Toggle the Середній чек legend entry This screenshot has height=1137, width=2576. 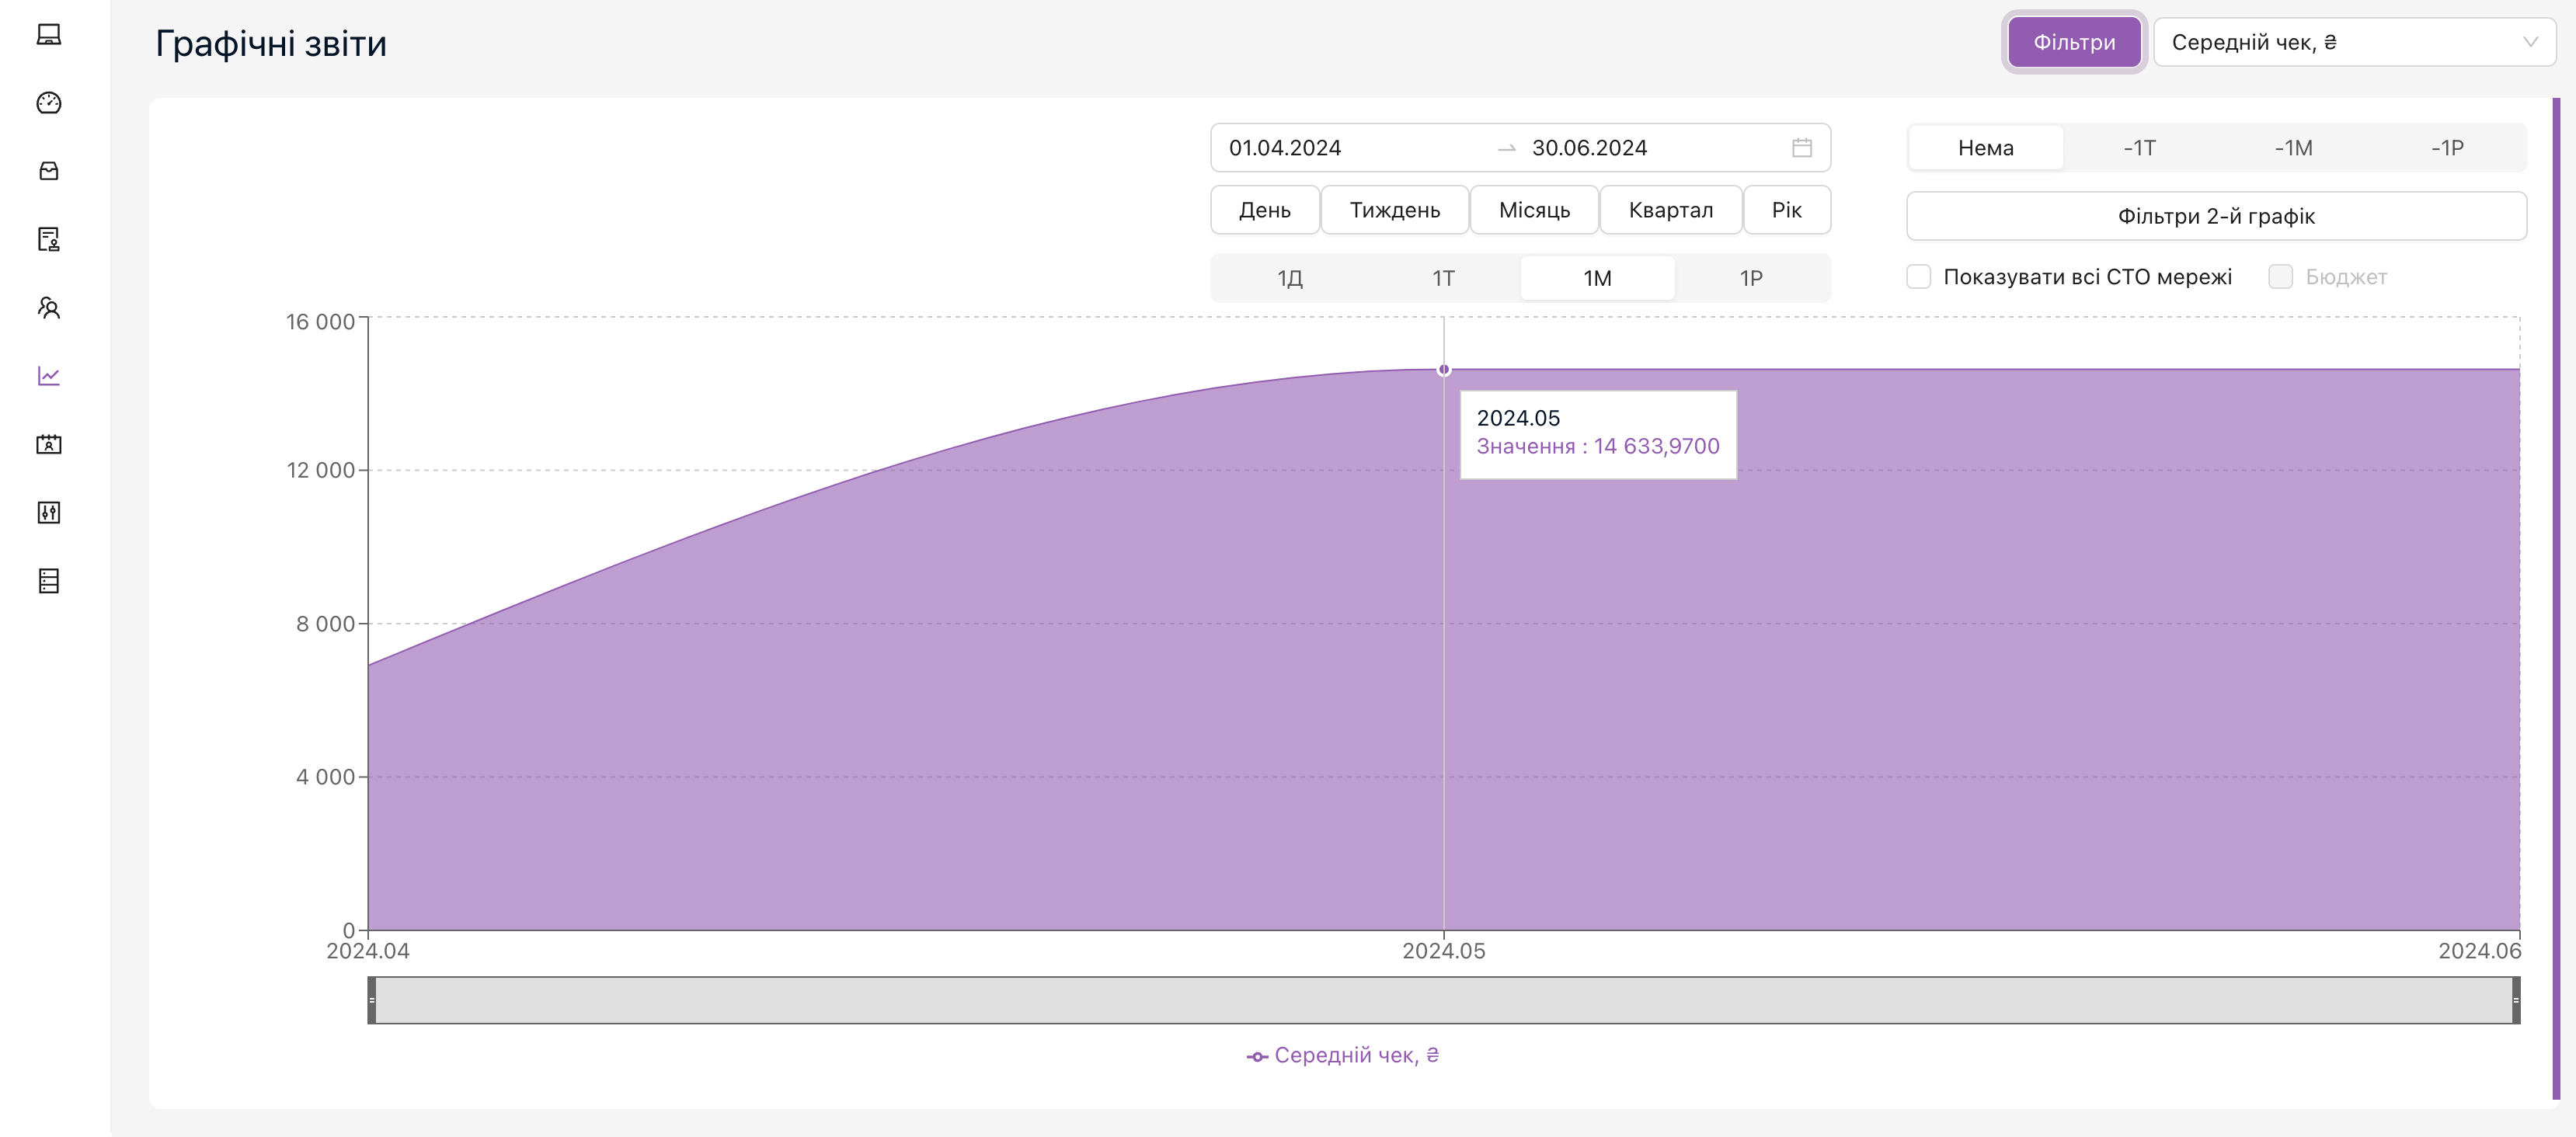click(x=1342, y=1056)
